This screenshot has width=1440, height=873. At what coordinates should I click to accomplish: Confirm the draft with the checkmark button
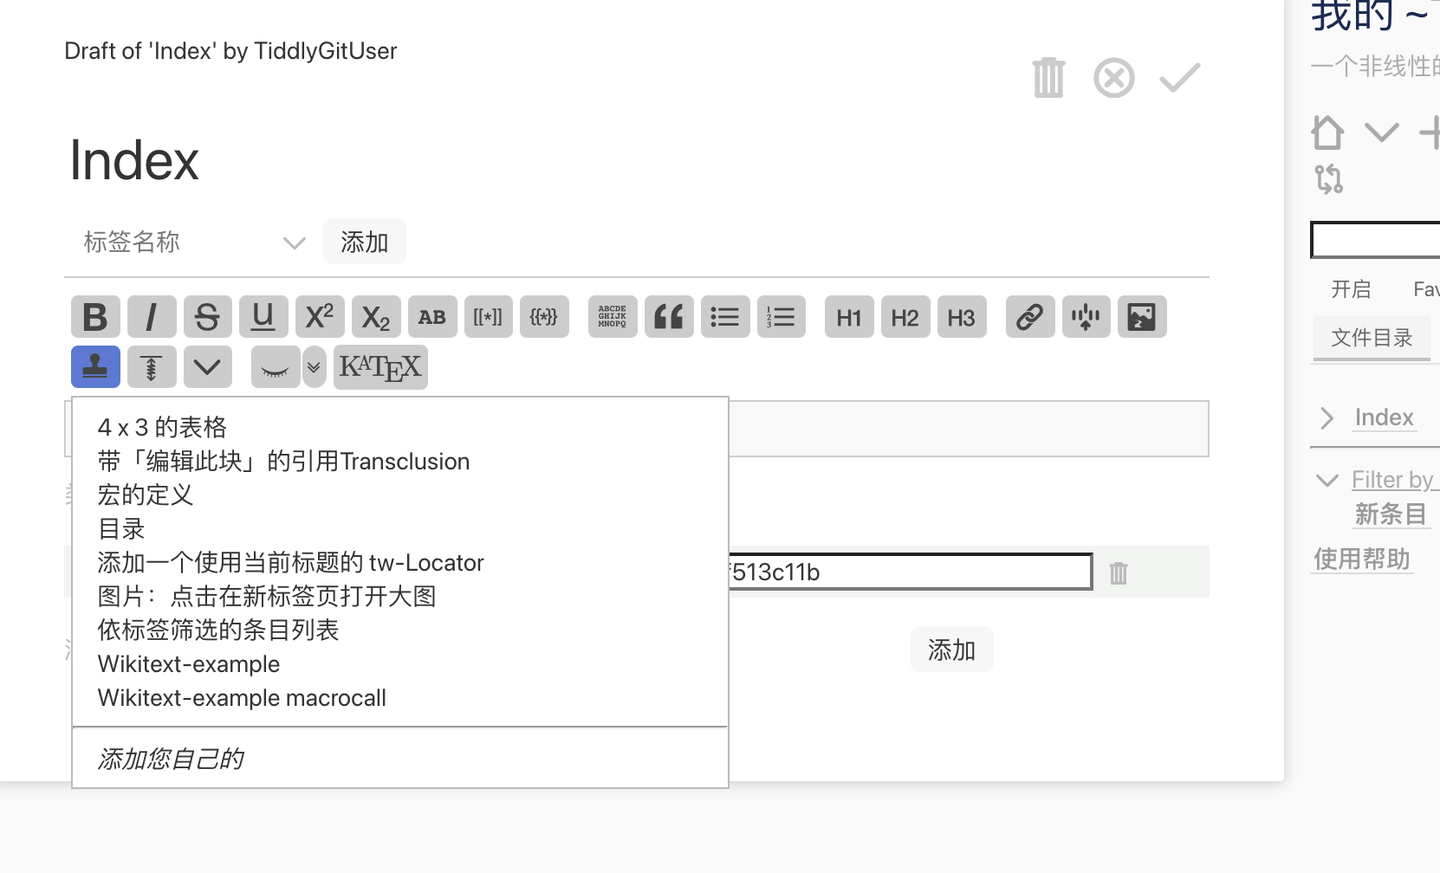[x=1180, y=77]
